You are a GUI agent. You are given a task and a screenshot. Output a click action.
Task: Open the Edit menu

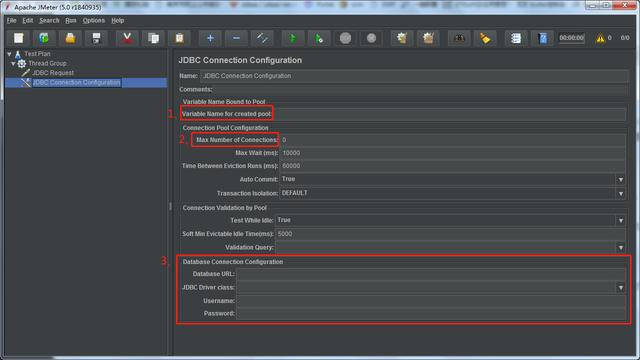pos(28,20)
